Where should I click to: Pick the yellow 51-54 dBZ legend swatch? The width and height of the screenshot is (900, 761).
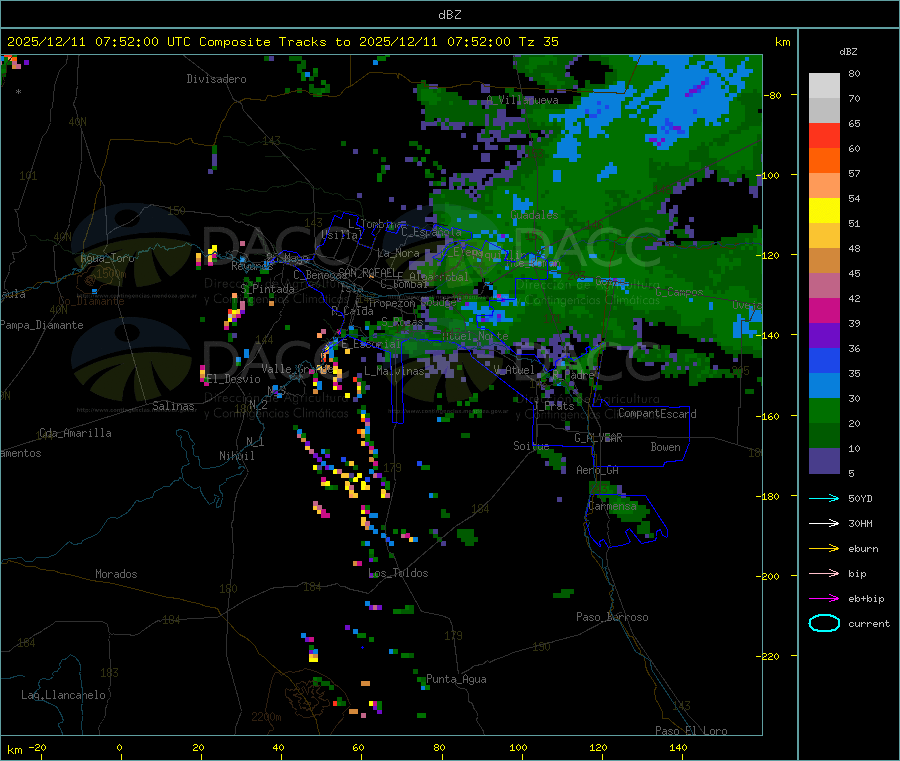tap(824, 211)
